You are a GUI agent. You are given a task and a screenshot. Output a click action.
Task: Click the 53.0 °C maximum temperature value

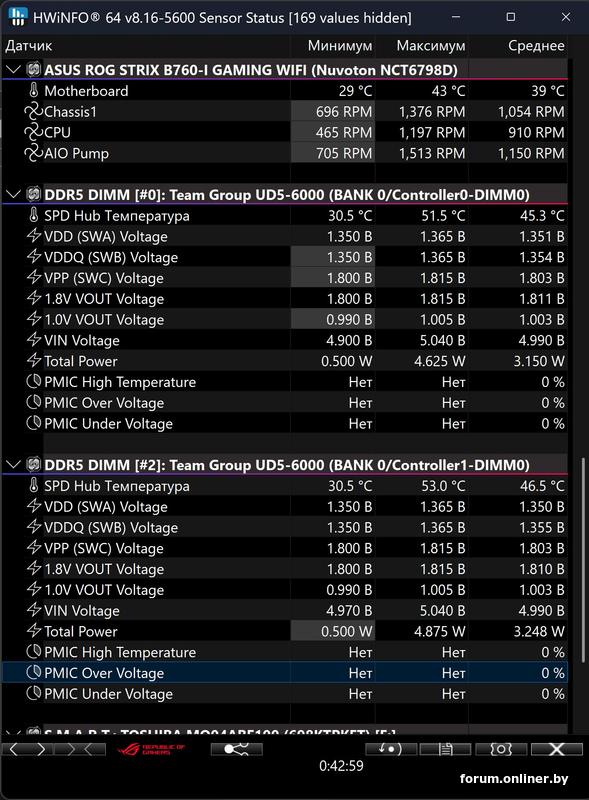click(443, 486)
